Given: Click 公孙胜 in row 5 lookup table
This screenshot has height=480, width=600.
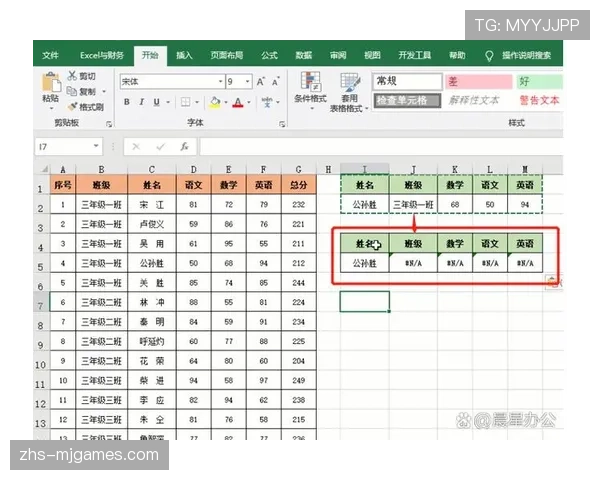Looking at the screenshot, I should (365, 263).
